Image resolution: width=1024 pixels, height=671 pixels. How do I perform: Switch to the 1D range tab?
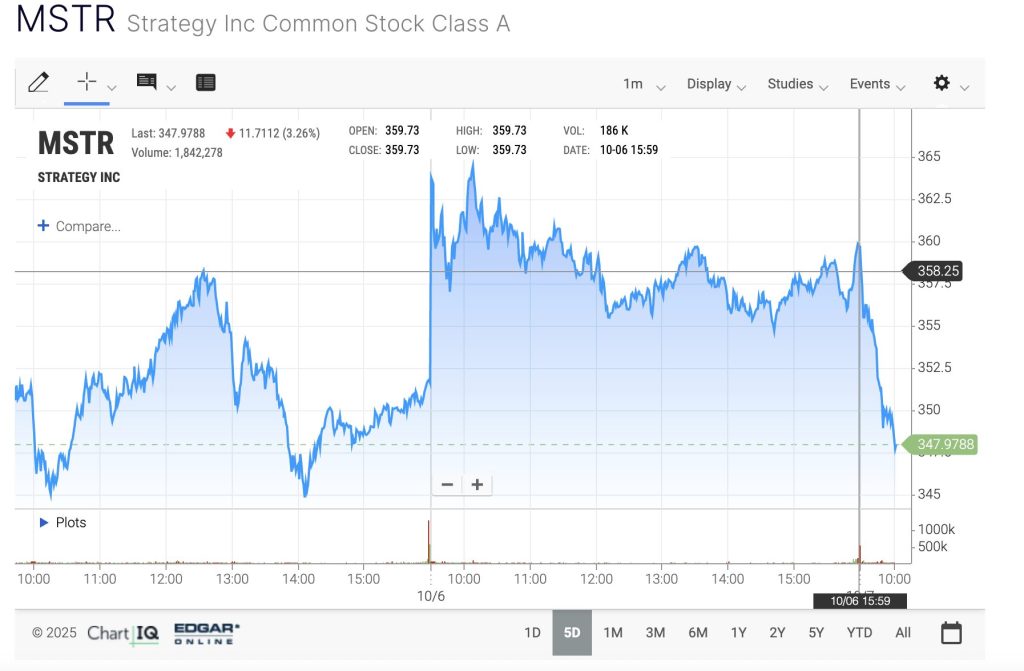[532, 633]
